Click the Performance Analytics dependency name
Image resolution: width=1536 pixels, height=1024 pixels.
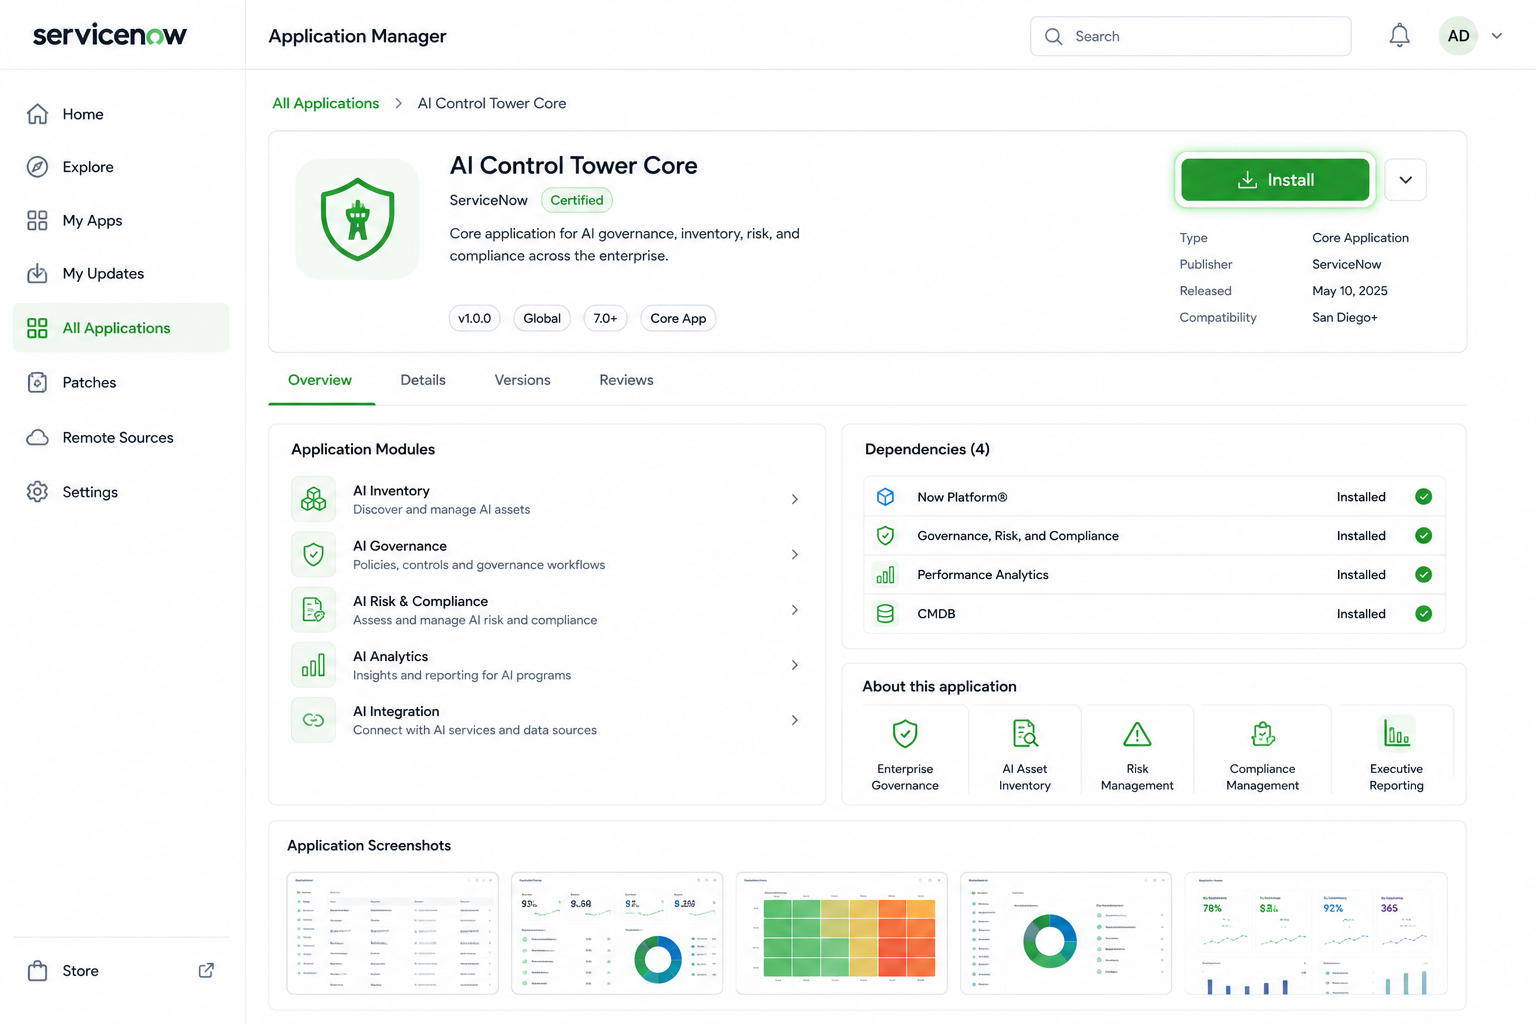(x=983, y=575)
